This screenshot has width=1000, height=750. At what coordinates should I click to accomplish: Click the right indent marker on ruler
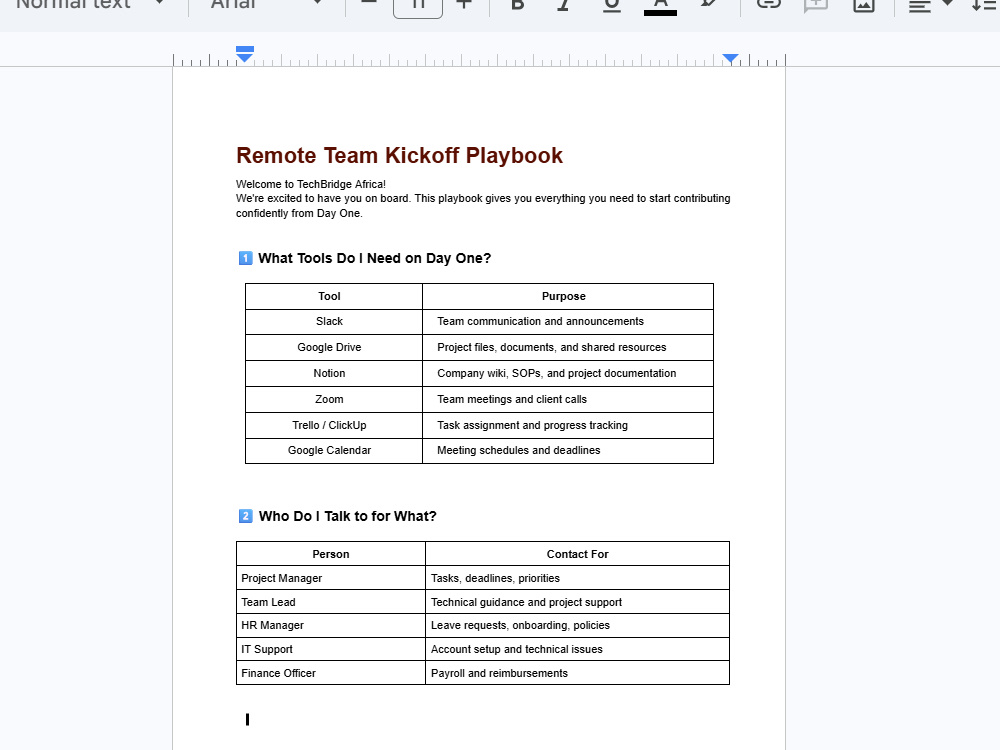(x=730, y=59)
